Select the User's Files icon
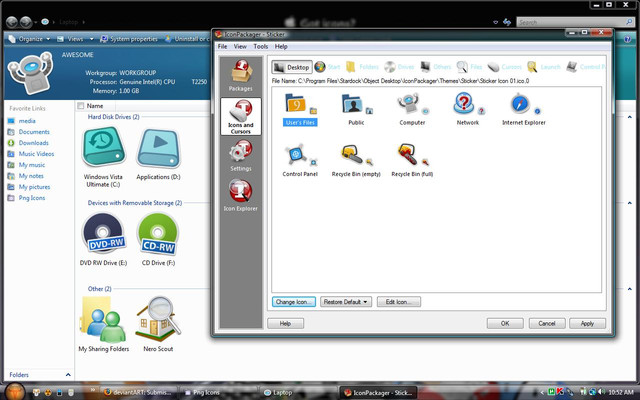640x400 pixels. click(300, 109)
